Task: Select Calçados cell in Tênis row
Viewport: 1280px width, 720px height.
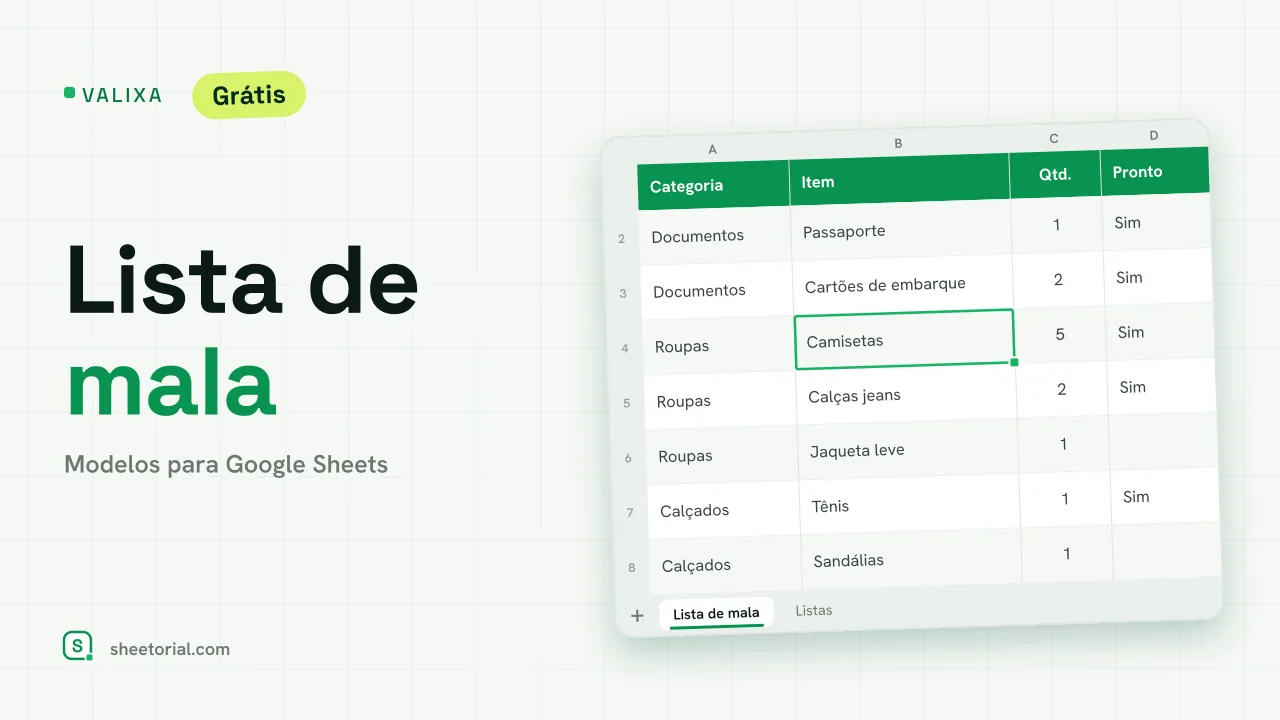Action: 724,510
